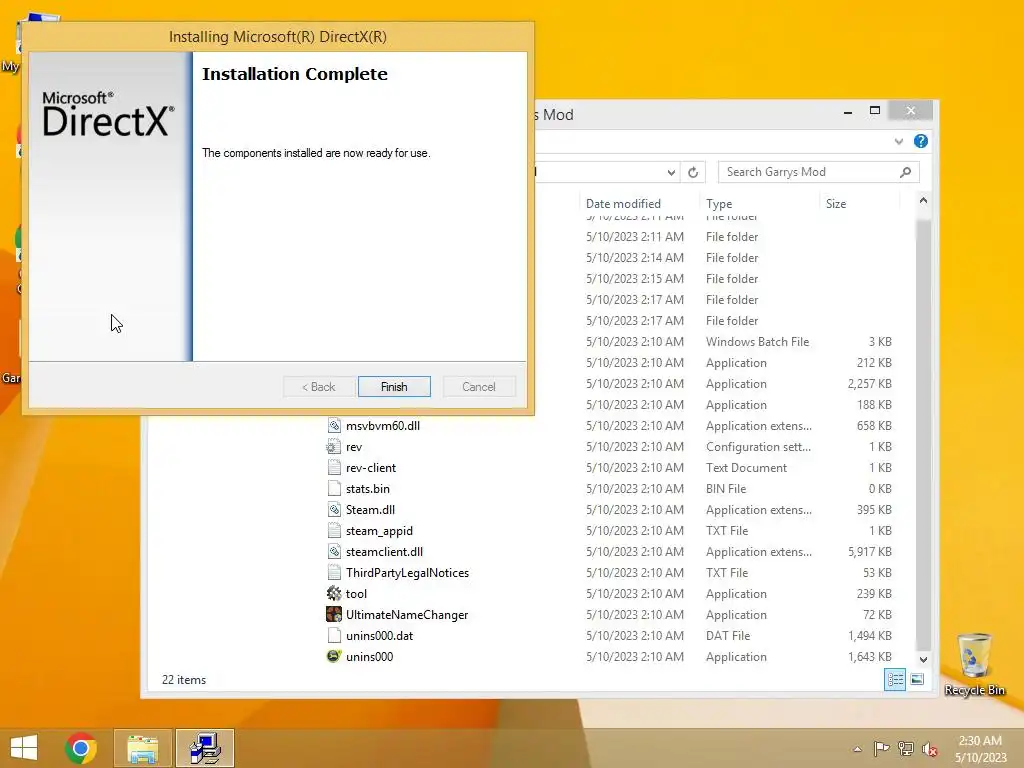
Task: Click the scrollbar down arrow in Explorer
Action: click(x=923, y=660)
